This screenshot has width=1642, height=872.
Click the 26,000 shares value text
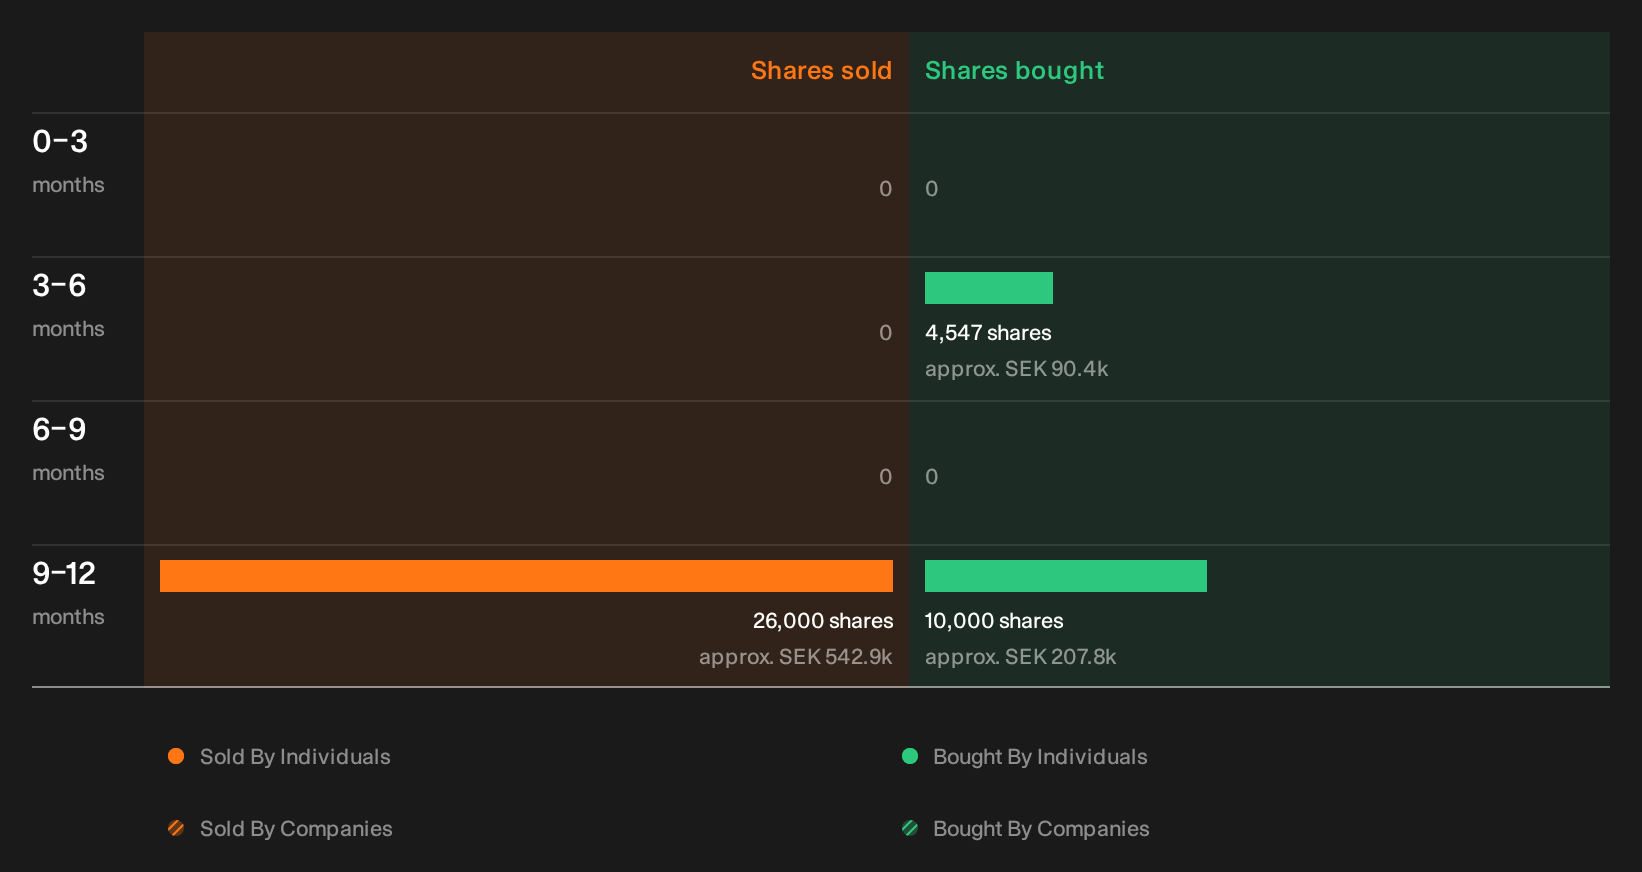click(823, 621)
